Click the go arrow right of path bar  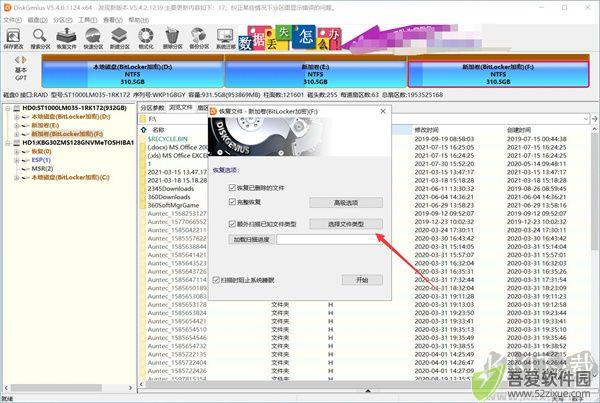coord(594,119)
